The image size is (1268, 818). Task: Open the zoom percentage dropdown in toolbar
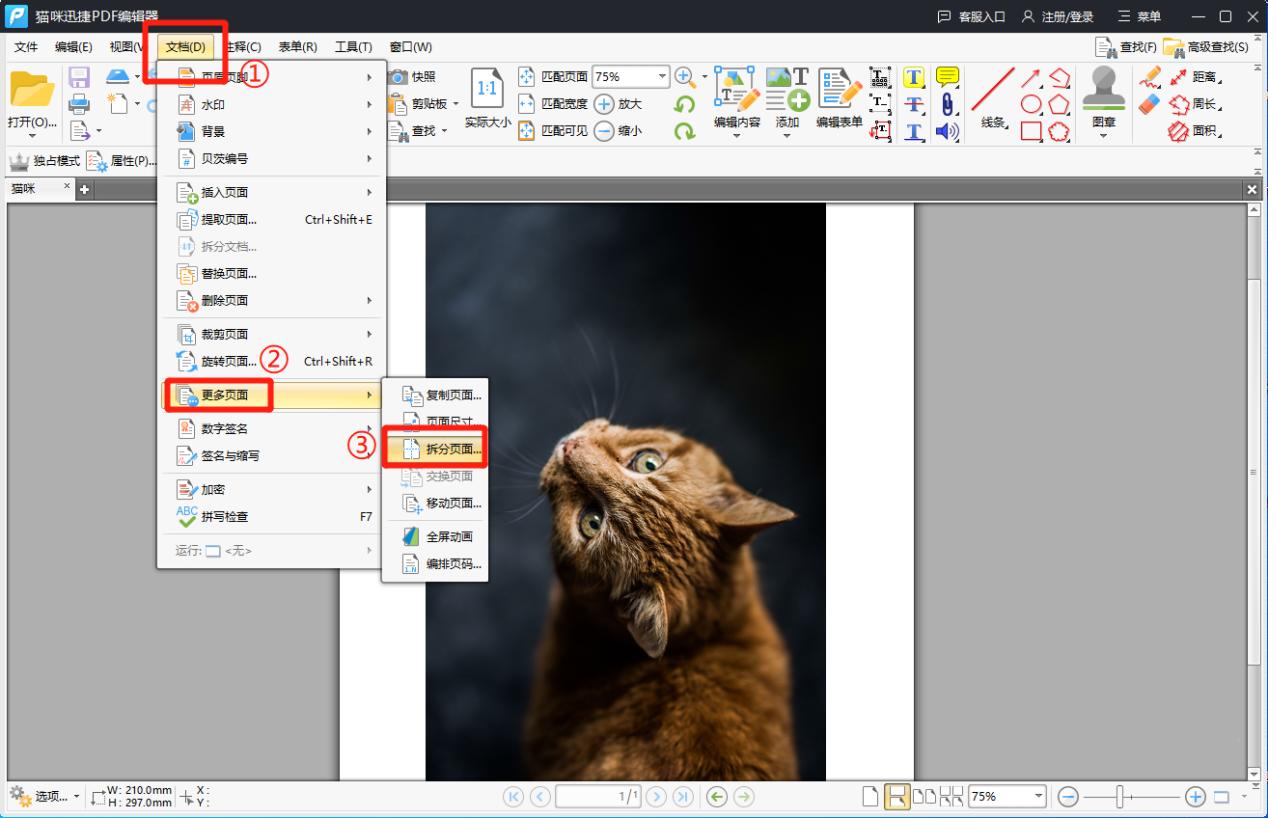(x=662, y=77)
